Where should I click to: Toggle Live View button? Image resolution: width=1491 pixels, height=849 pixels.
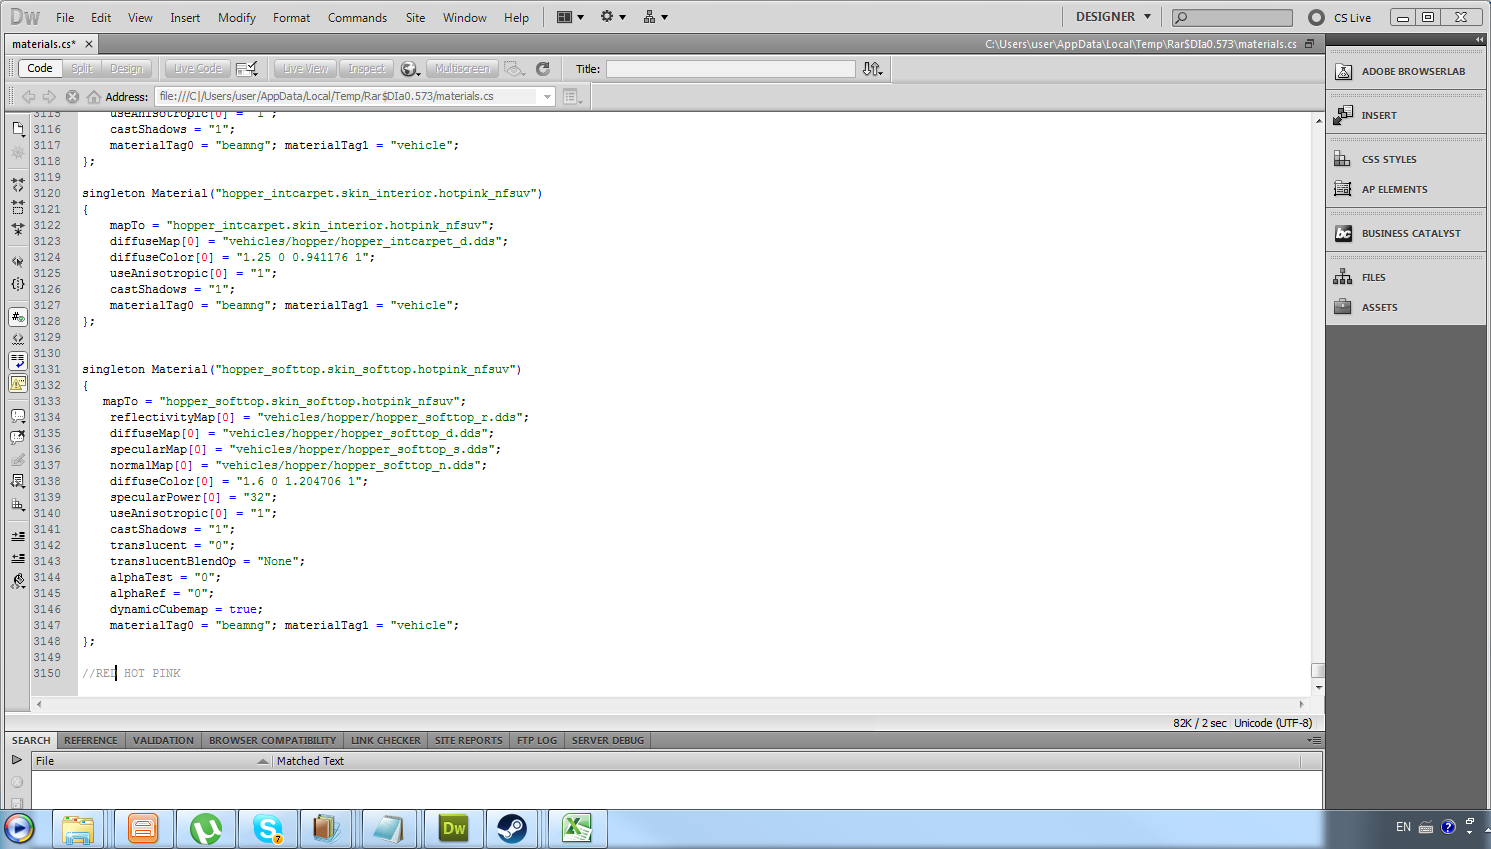pos(305,69)
